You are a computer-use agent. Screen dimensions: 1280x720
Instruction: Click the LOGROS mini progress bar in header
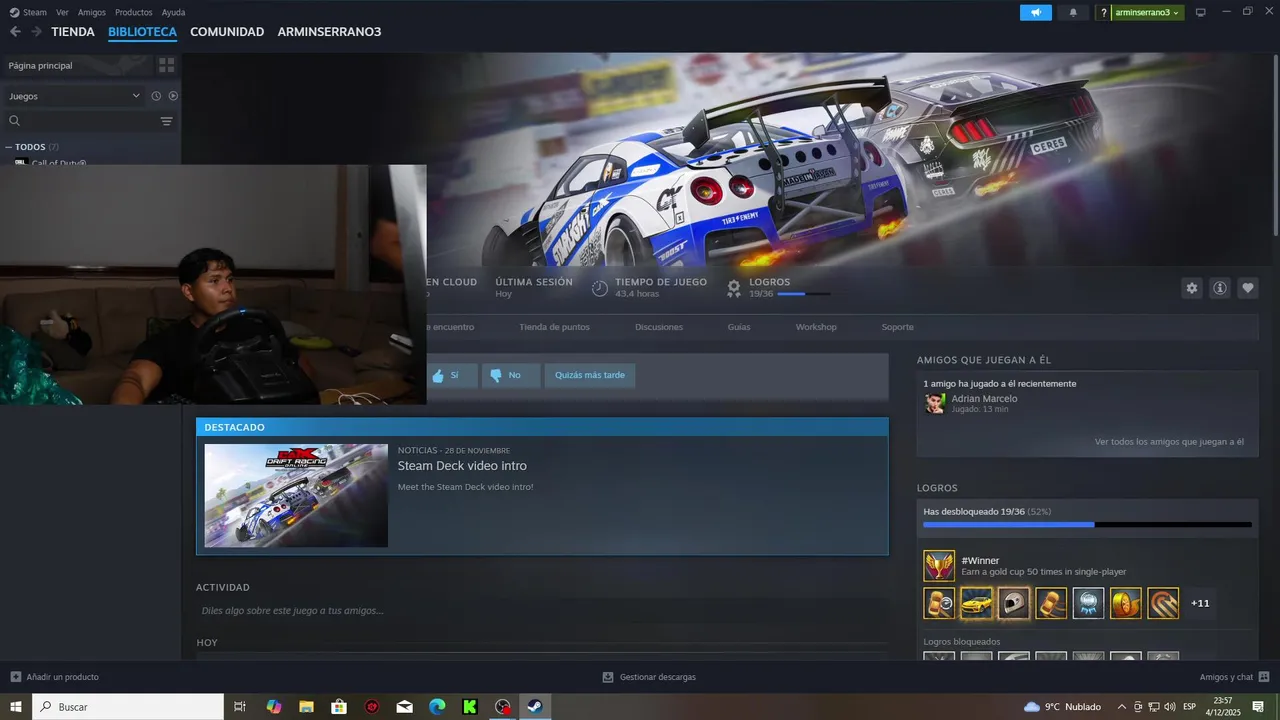[803, 294]
